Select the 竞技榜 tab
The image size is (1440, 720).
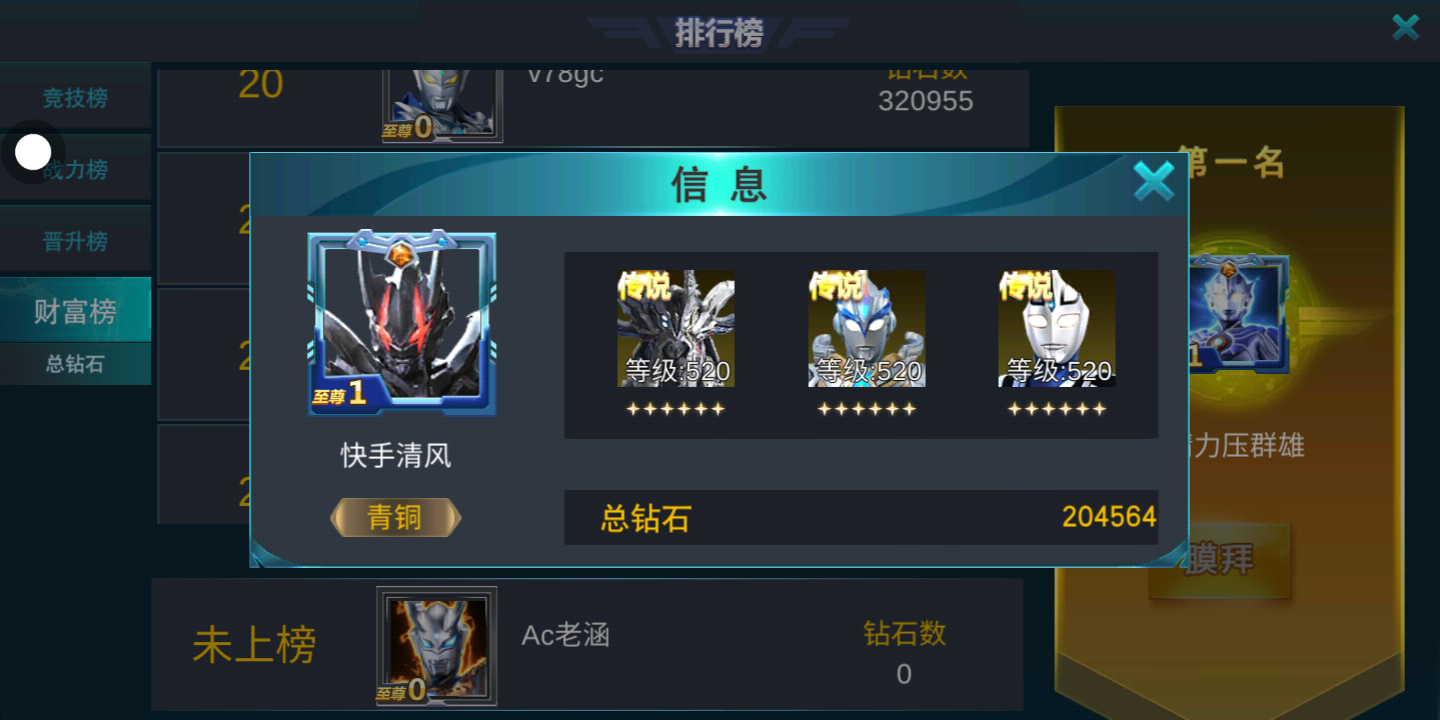pos(75,97)
